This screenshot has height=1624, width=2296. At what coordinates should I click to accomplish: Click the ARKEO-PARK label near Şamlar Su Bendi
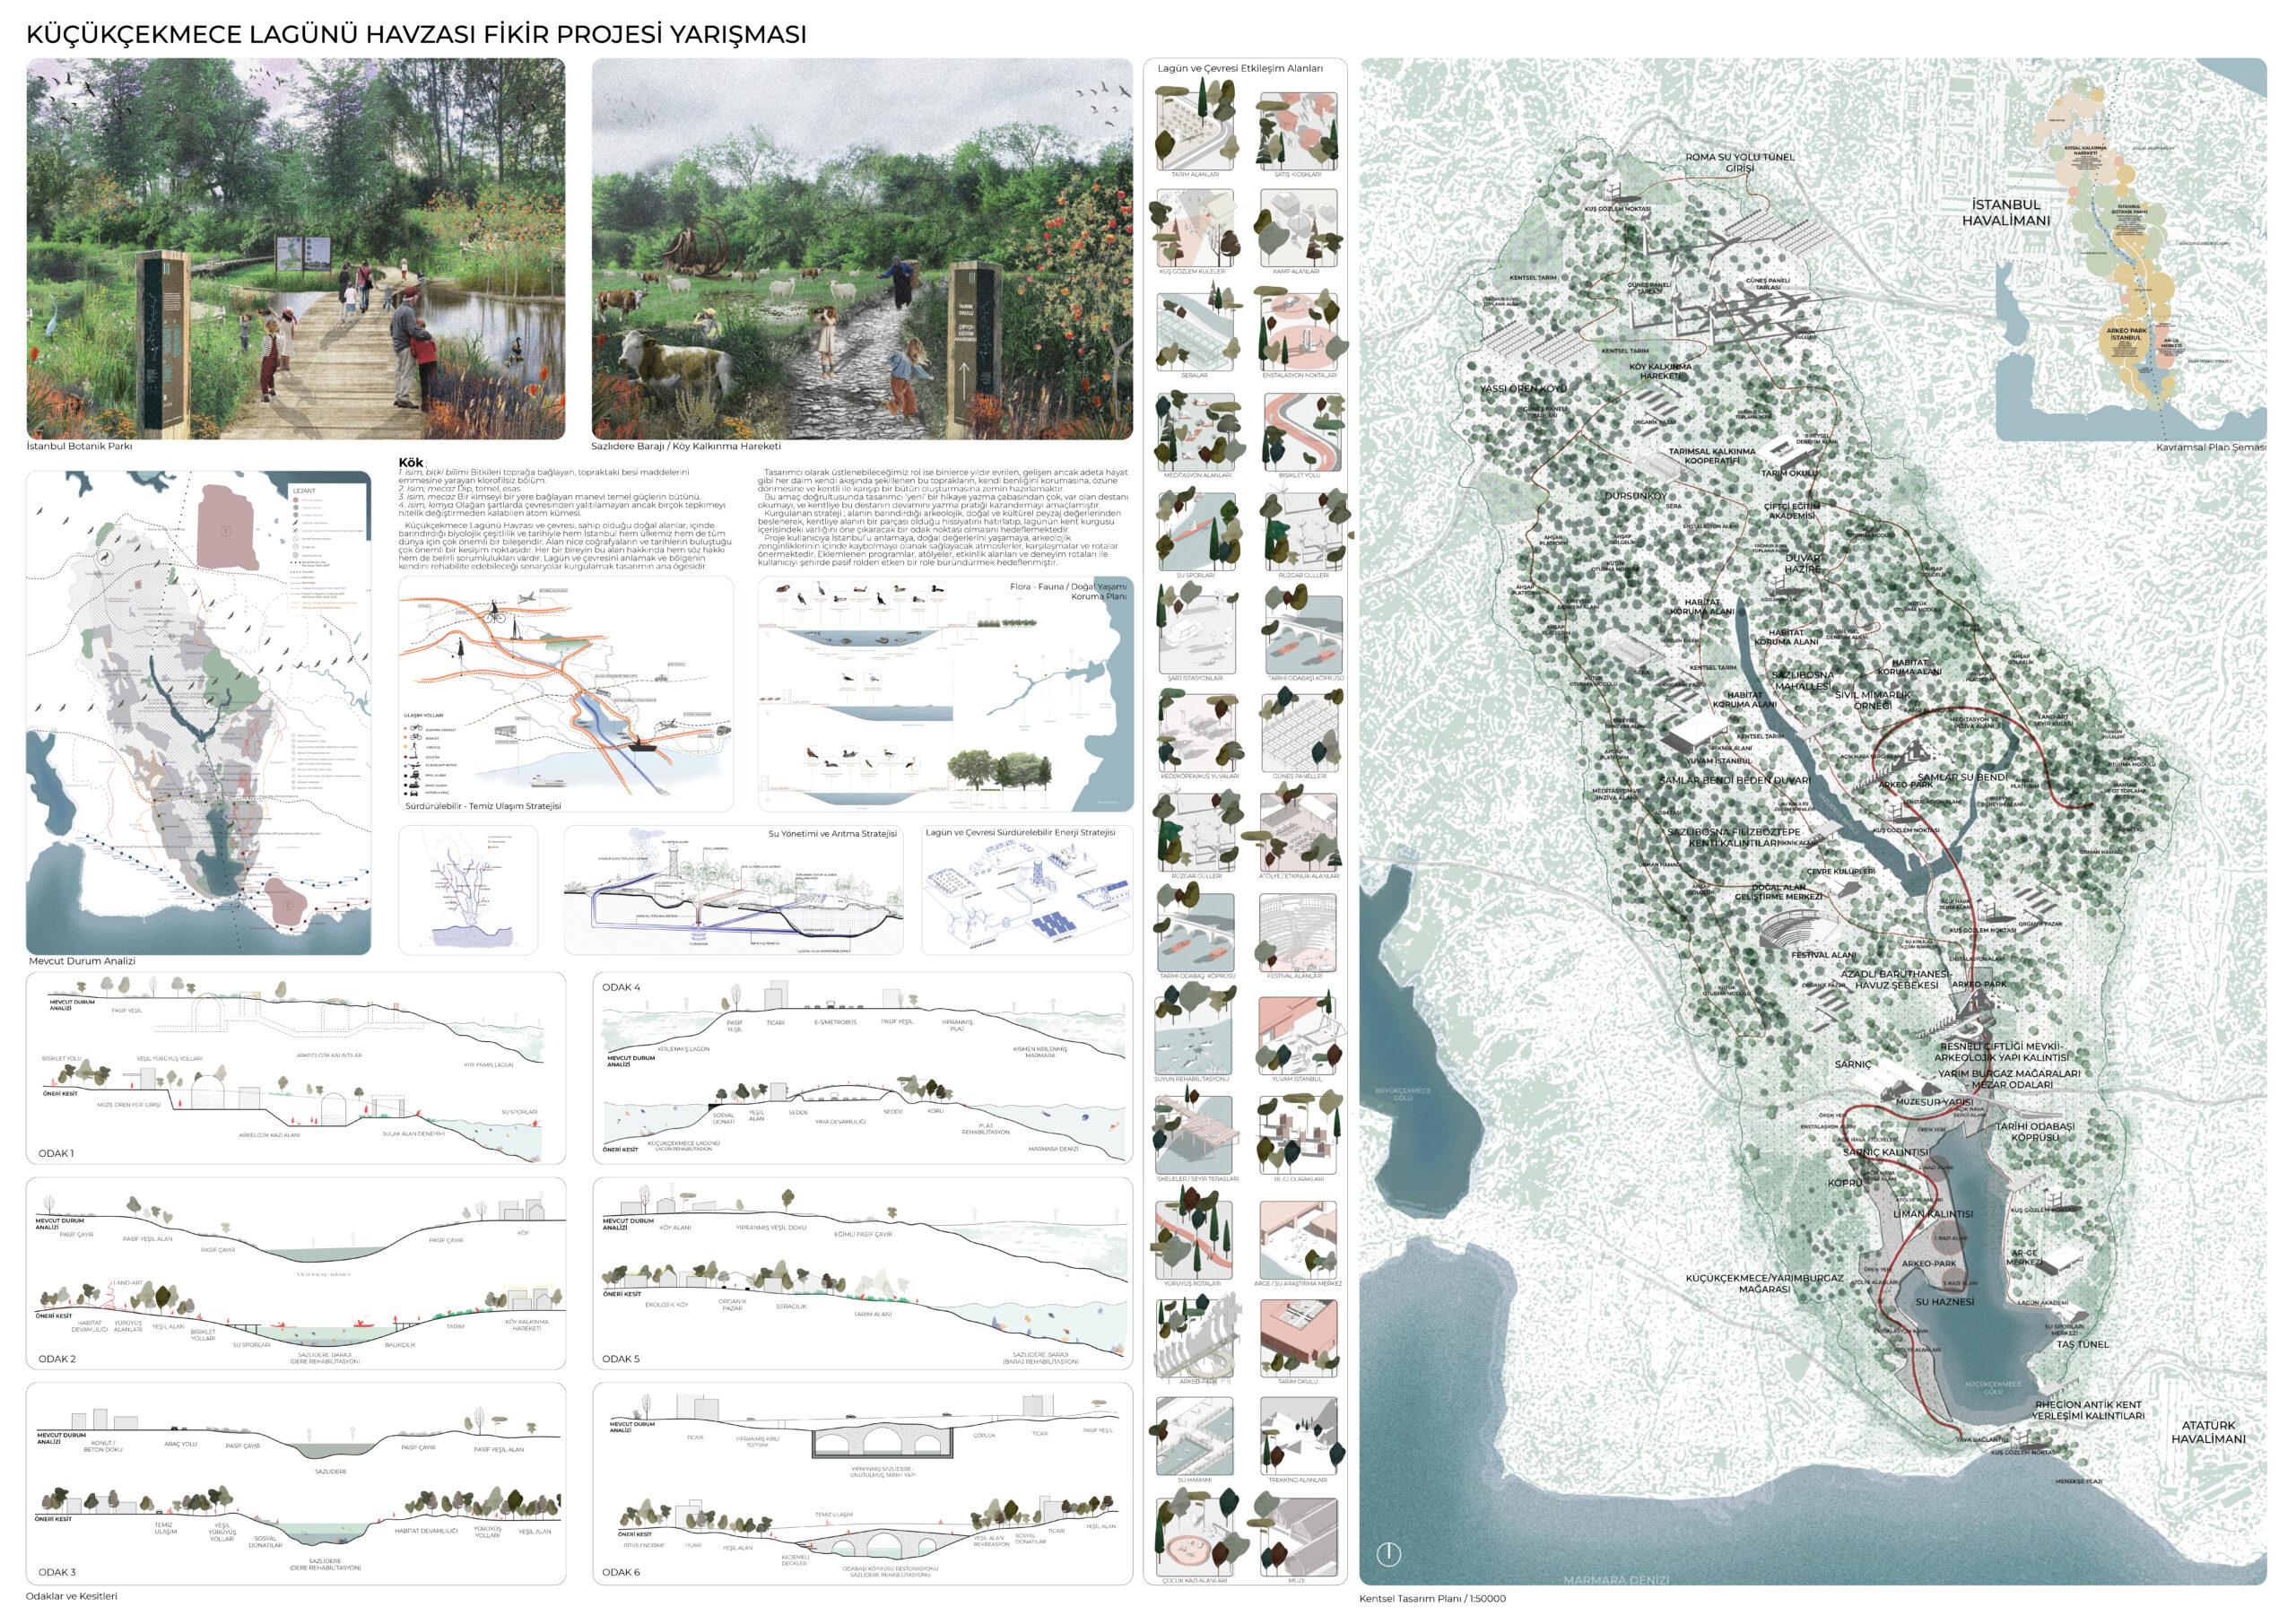point(1905,785)
